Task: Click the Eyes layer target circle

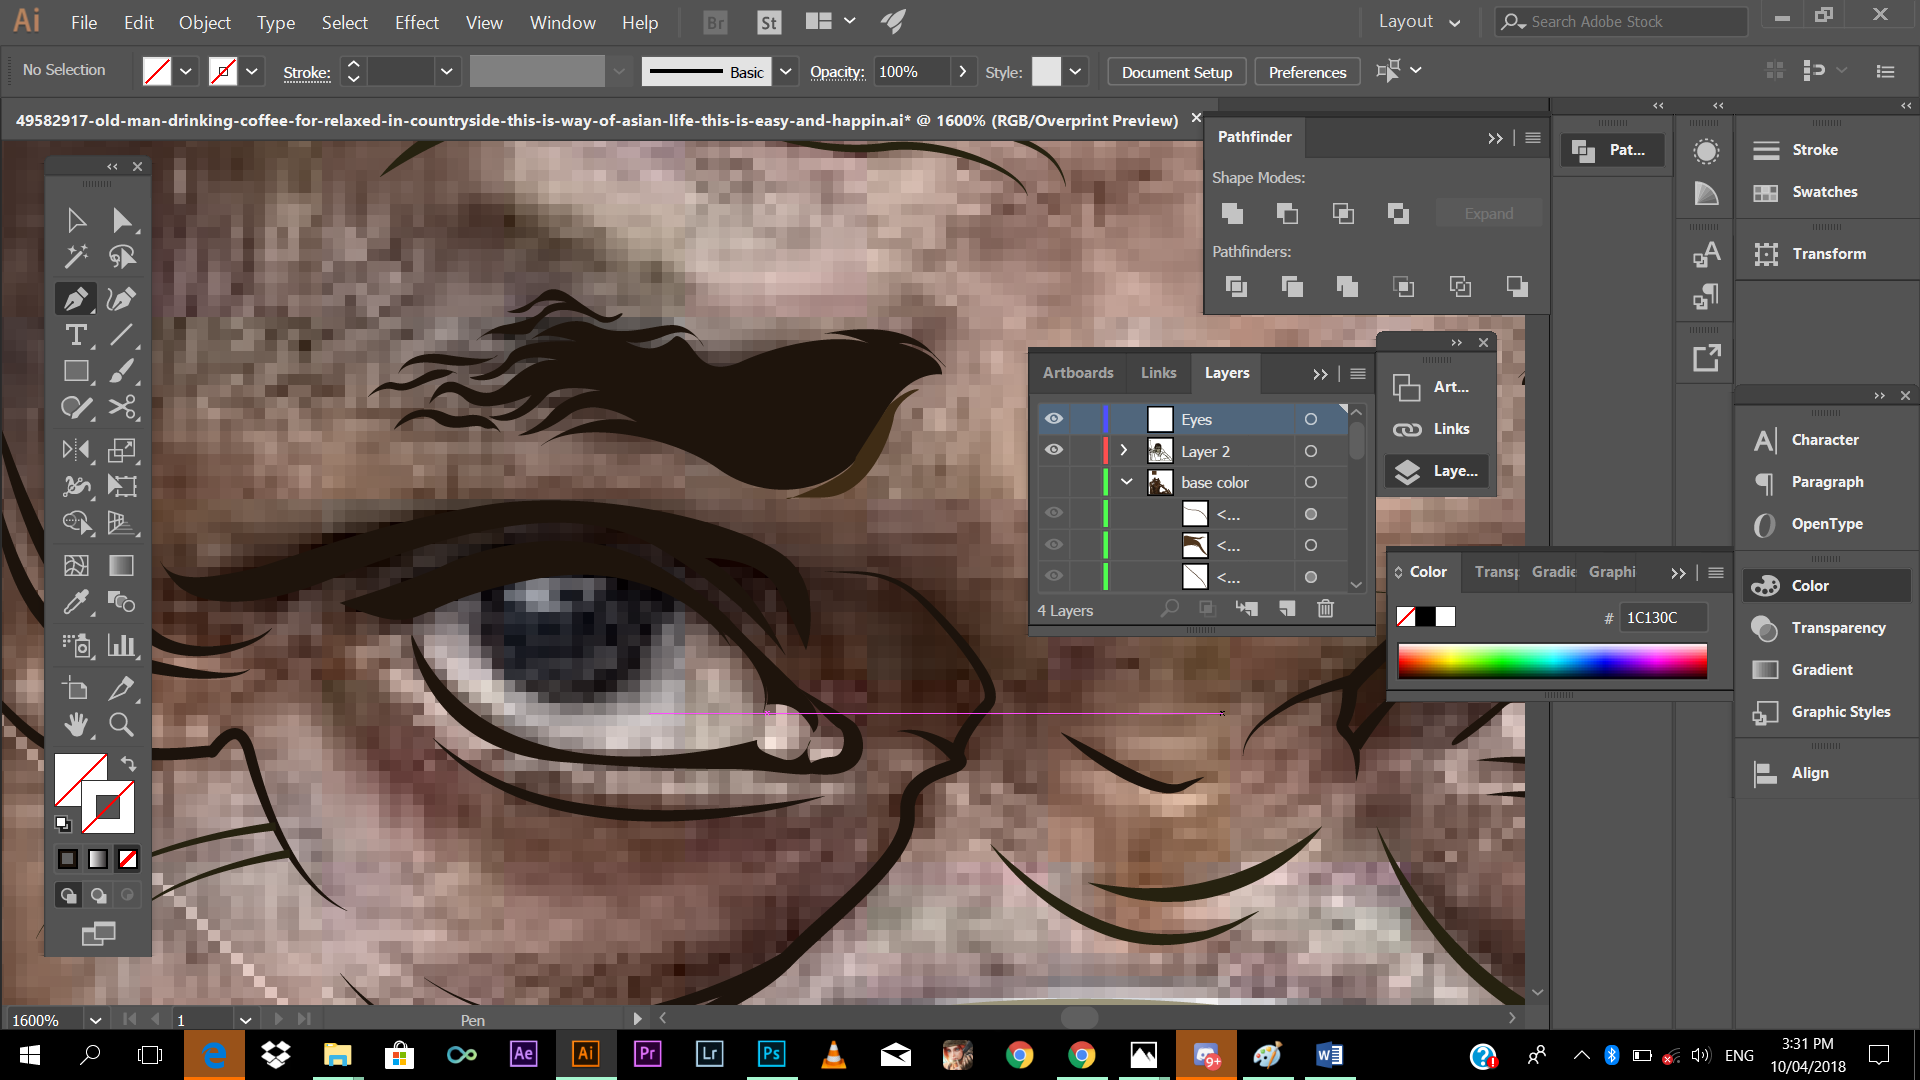Action: pyautogui.click(x=1310, y=419)
